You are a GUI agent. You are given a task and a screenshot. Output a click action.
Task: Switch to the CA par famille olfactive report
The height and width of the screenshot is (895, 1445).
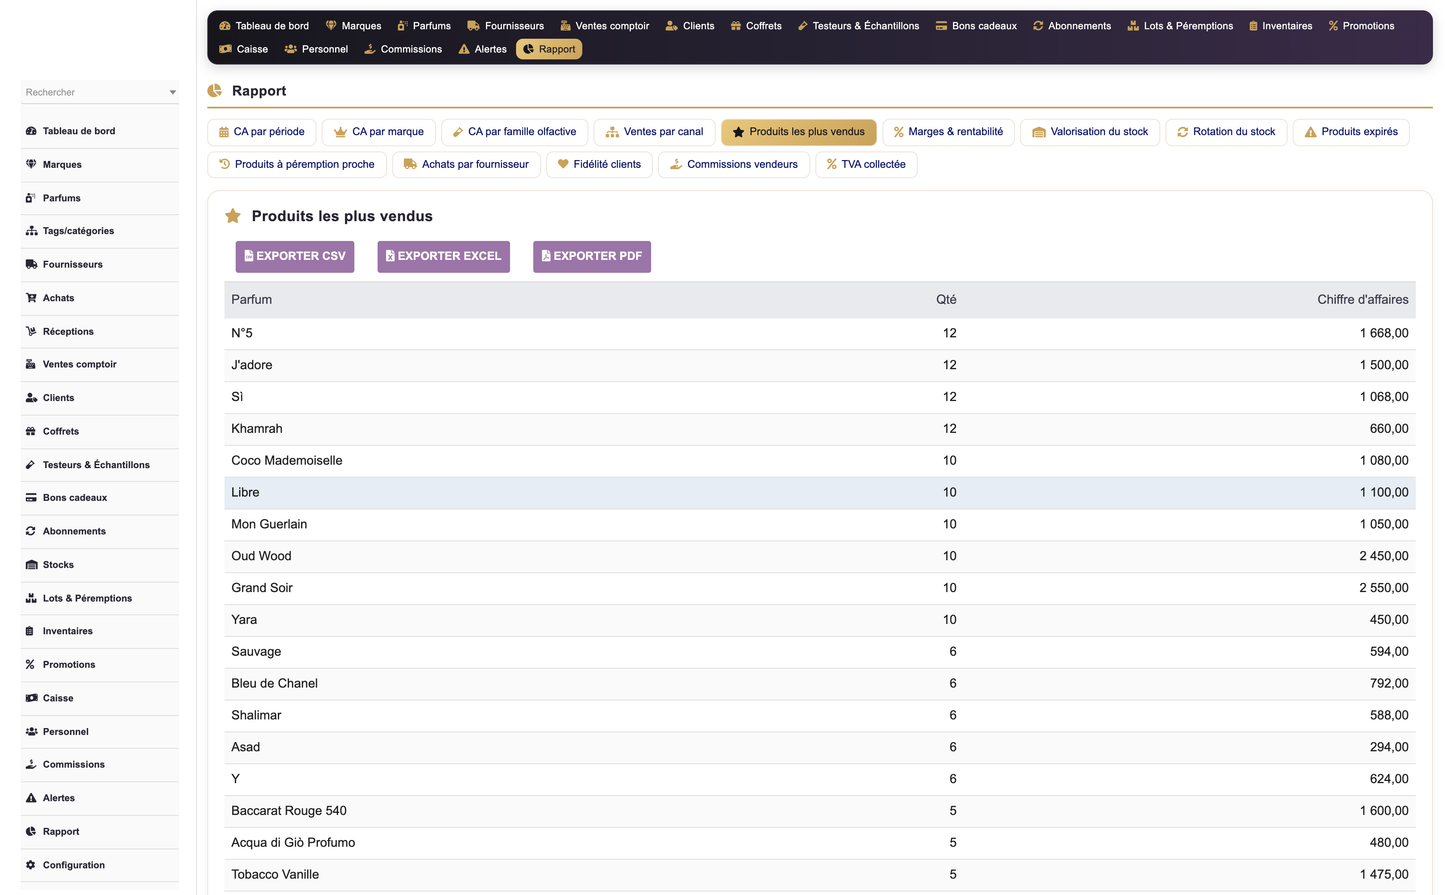514,132
